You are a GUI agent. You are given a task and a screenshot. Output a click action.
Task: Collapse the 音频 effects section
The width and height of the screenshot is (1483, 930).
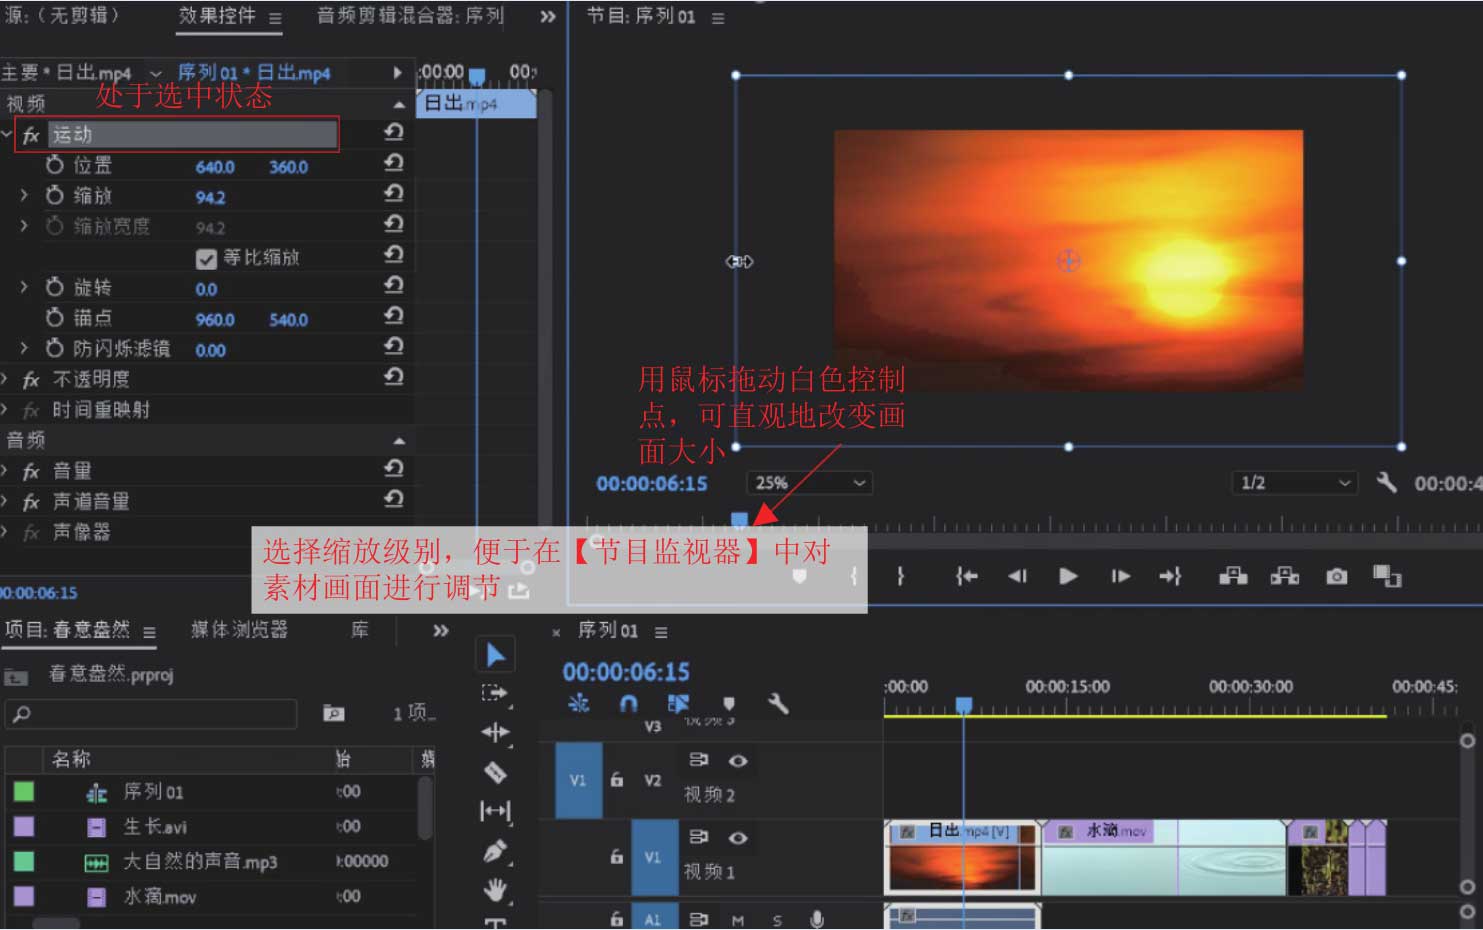click(x=399, y=440)
